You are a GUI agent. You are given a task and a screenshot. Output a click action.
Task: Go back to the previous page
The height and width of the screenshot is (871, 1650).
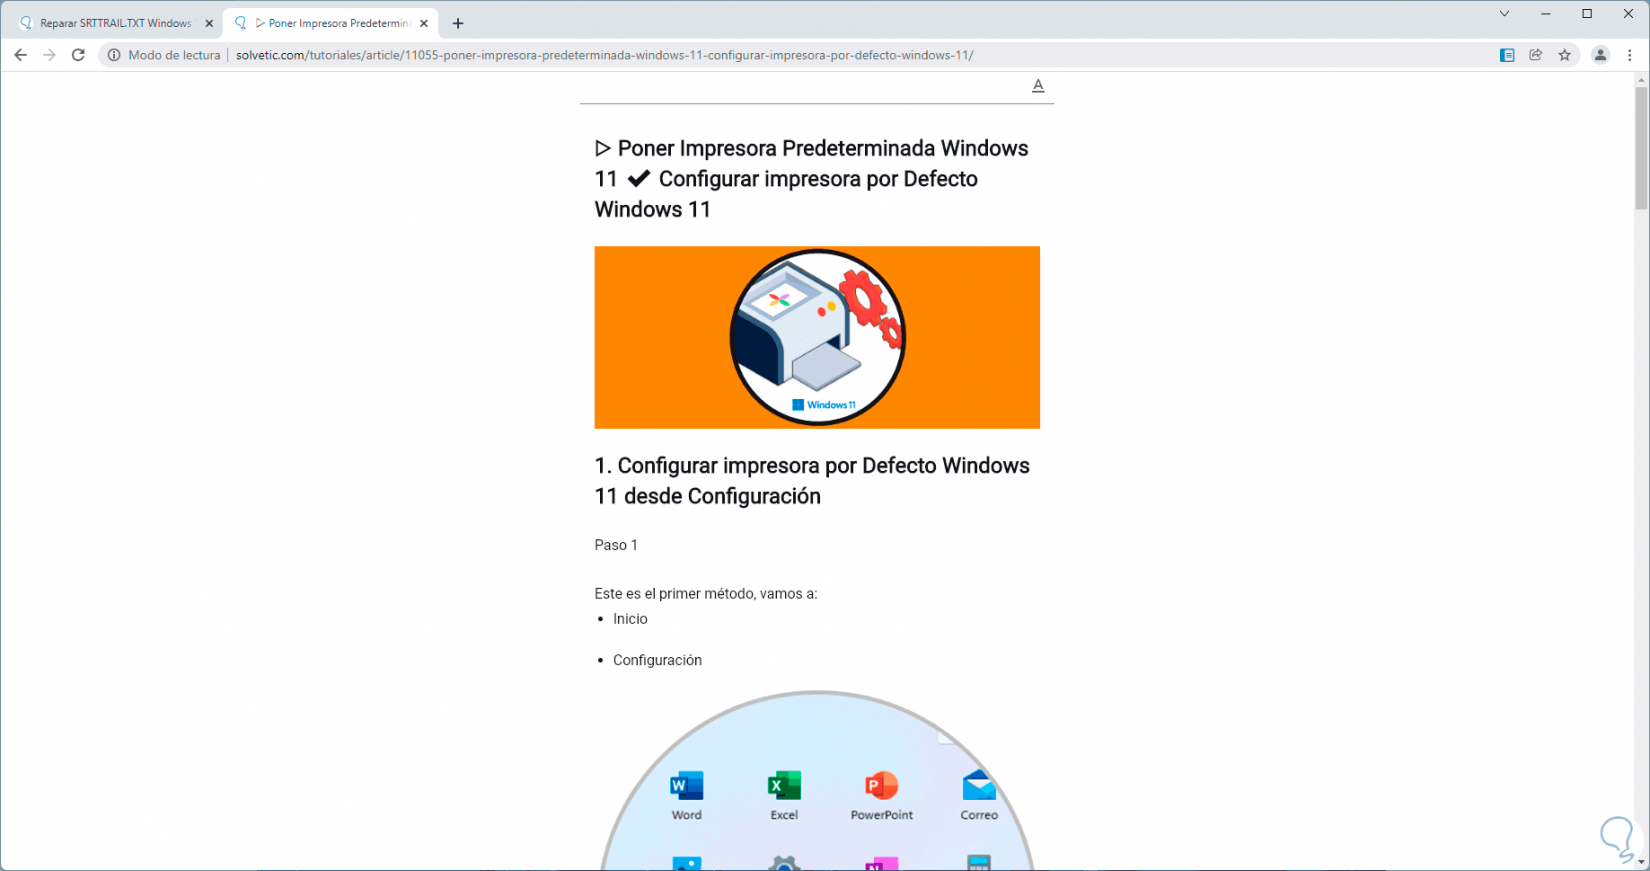click(20, 55)
